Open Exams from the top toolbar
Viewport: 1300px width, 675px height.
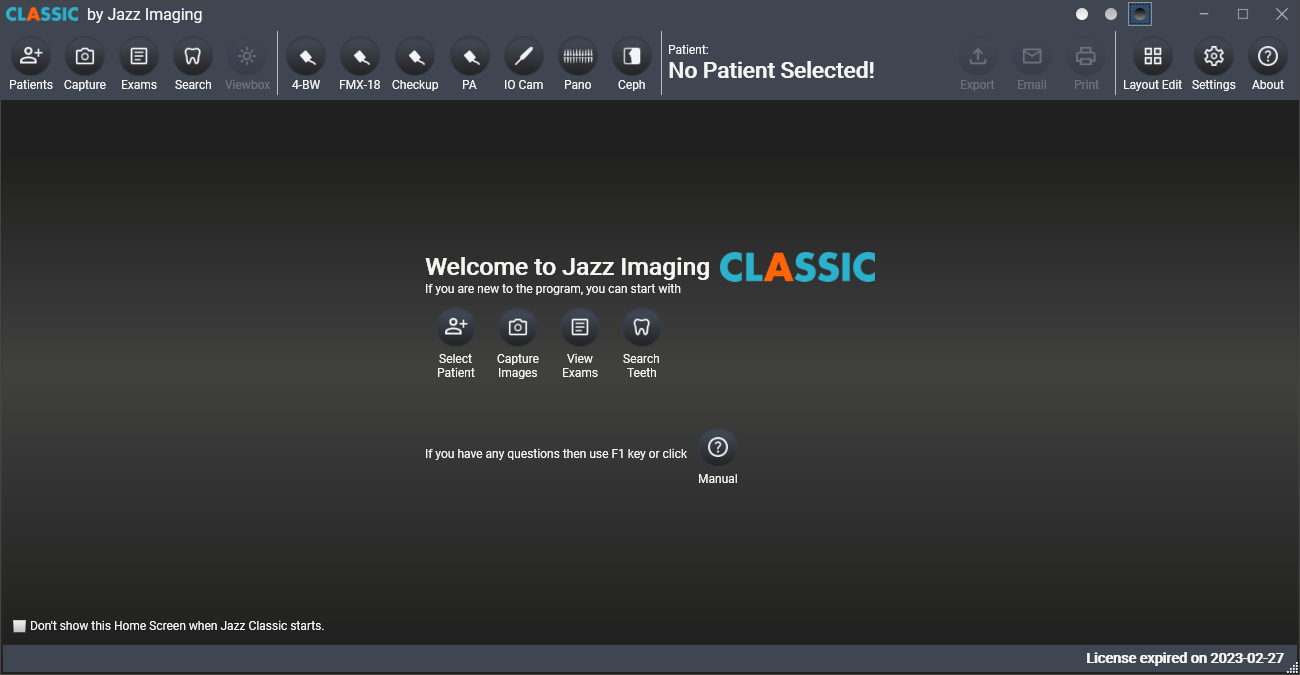139,57
